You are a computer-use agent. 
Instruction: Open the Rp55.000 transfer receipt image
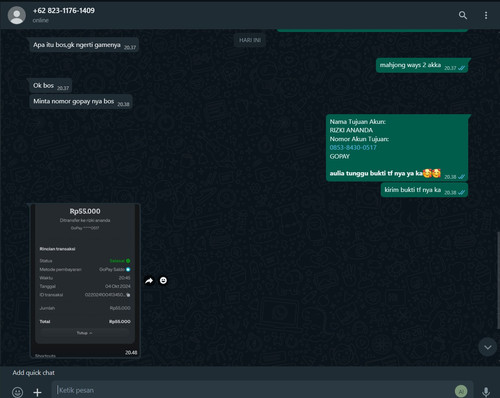(85, 281)
